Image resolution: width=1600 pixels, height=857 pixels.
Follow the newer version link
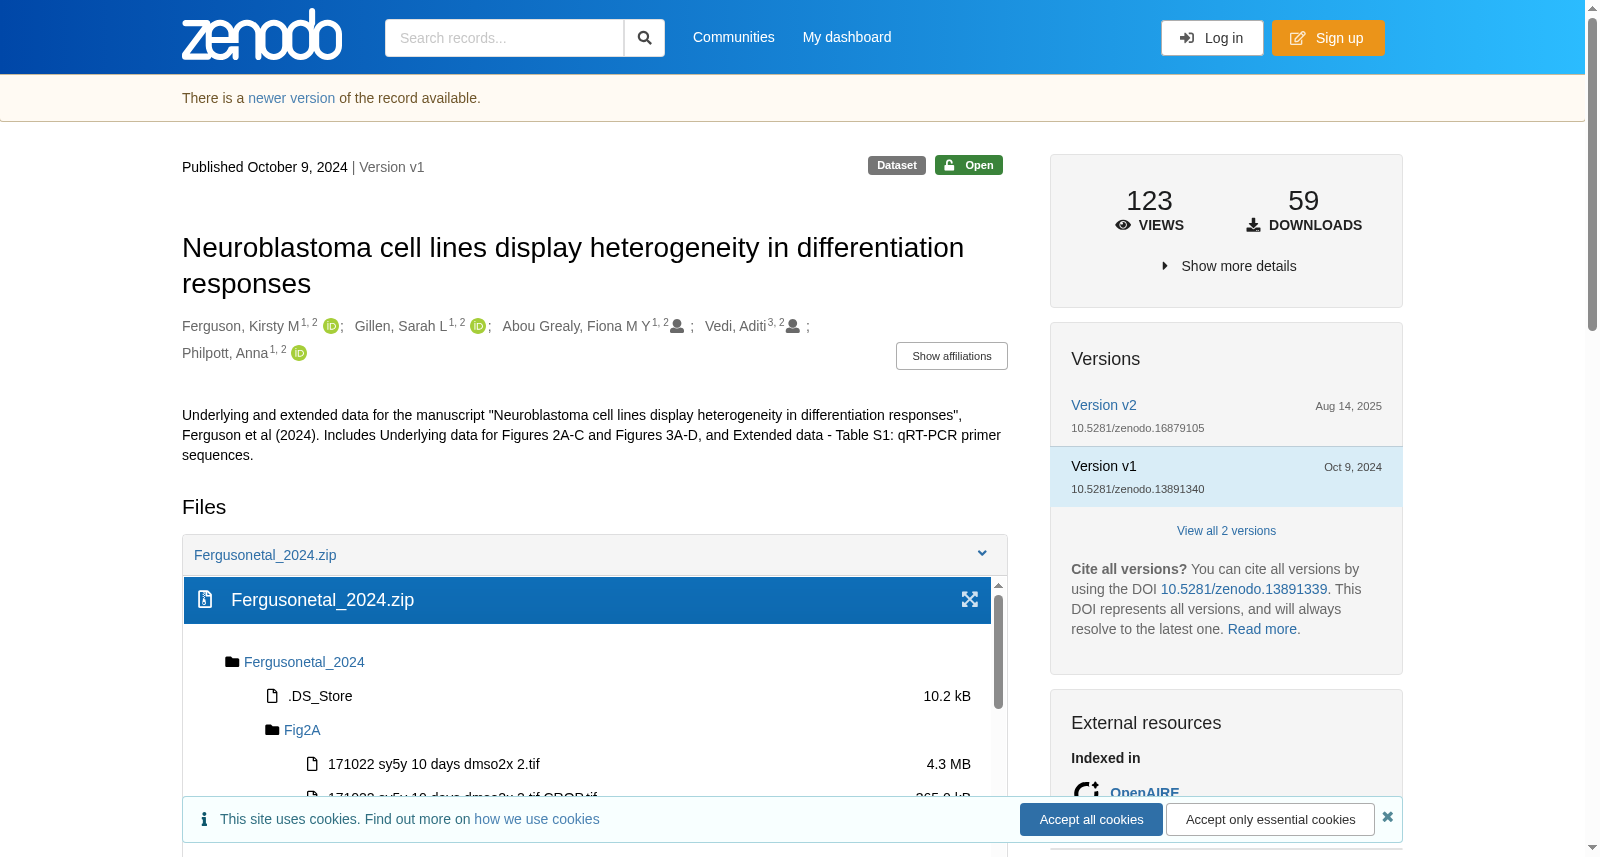[292, 98]
